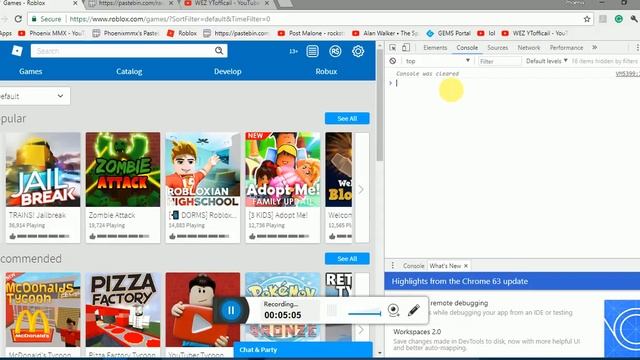This screenshot has width=640, height=360.
Task: Switch to the Performance DevTools tab
Action: [x=566, y=47]
